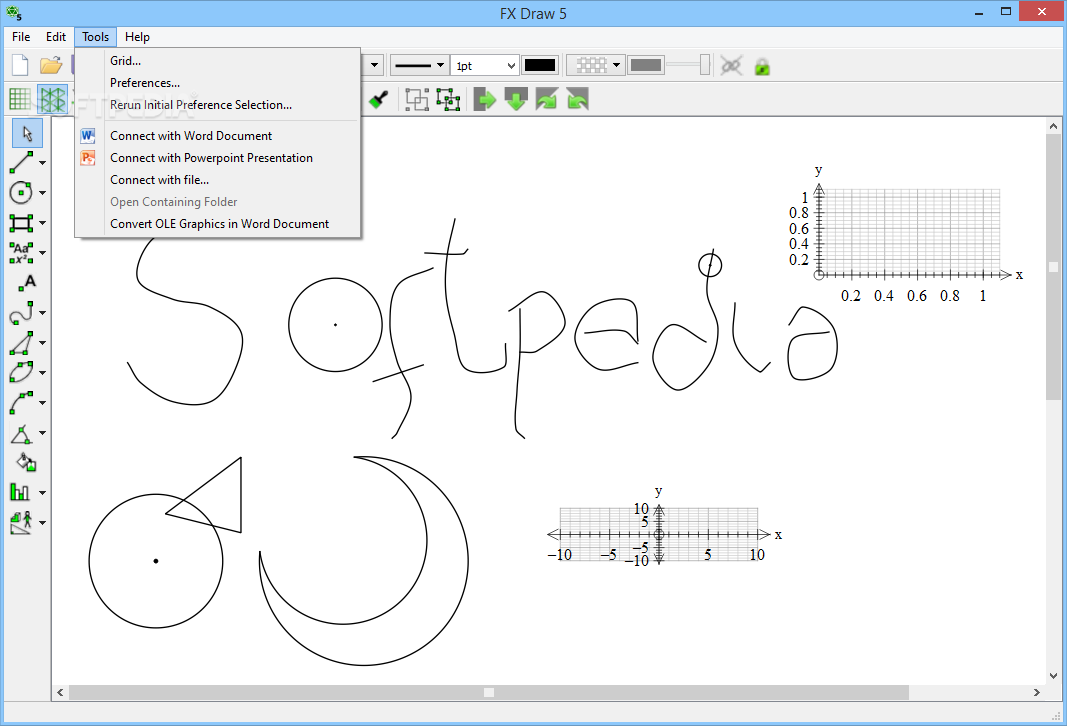
Task: Click the green right arrow icon
Action: click(485, 100)
